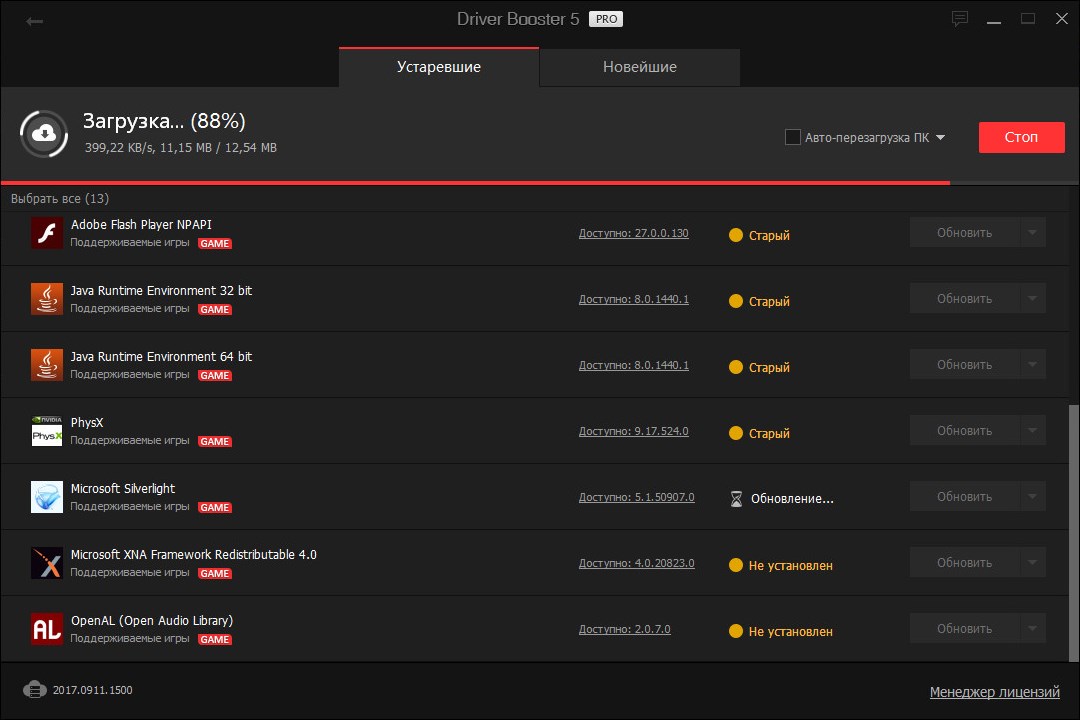Switch to the Новейшие tab
1080x720 pixels.
(639, 67)
